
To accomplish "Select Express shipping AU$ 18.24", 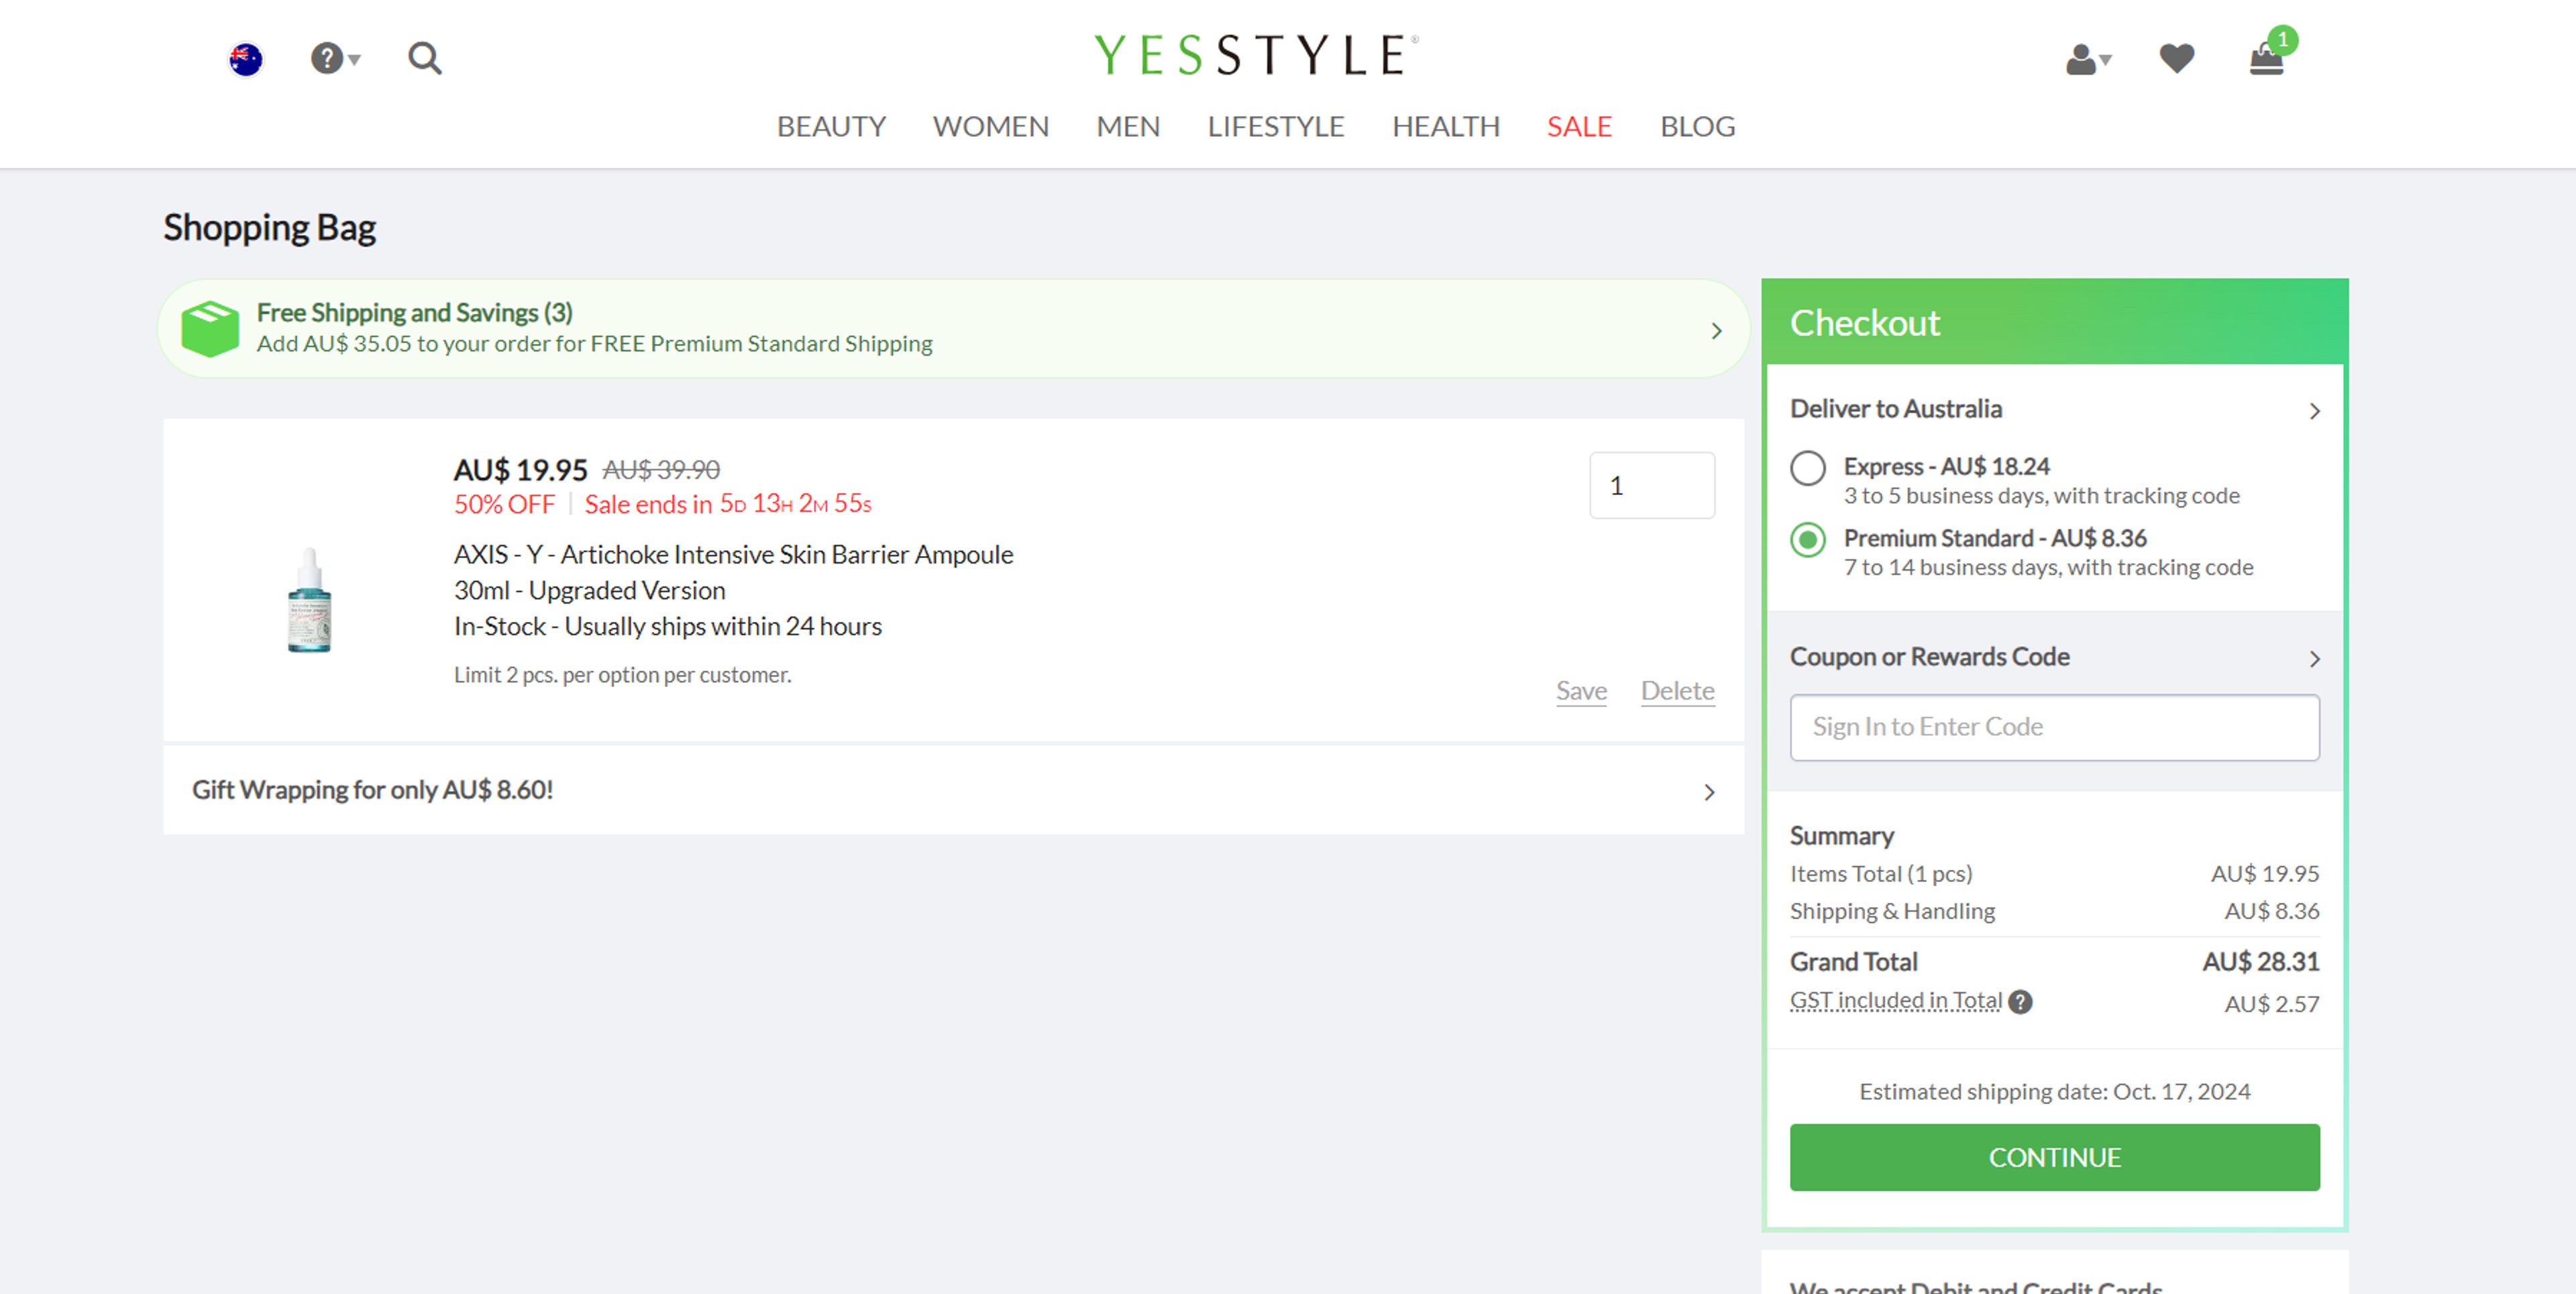I will [x=1807, y=467].
